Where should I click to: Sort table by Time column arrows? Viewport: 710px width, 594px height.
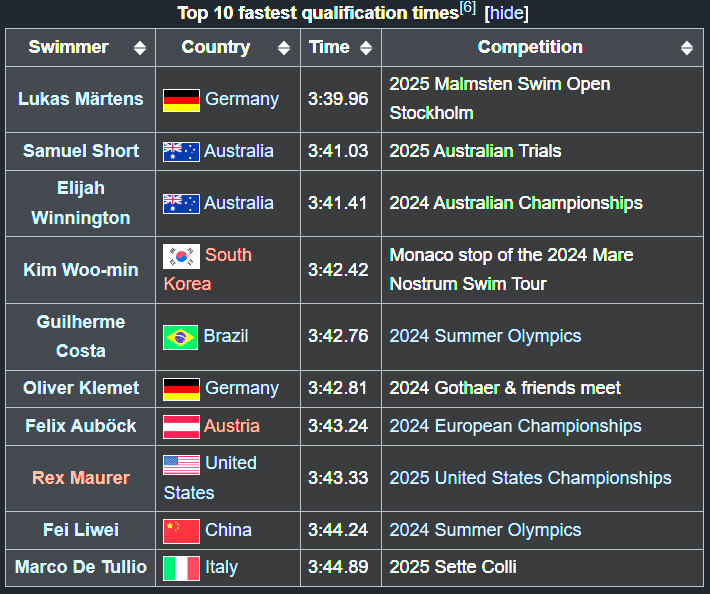(x=366, y=48)
